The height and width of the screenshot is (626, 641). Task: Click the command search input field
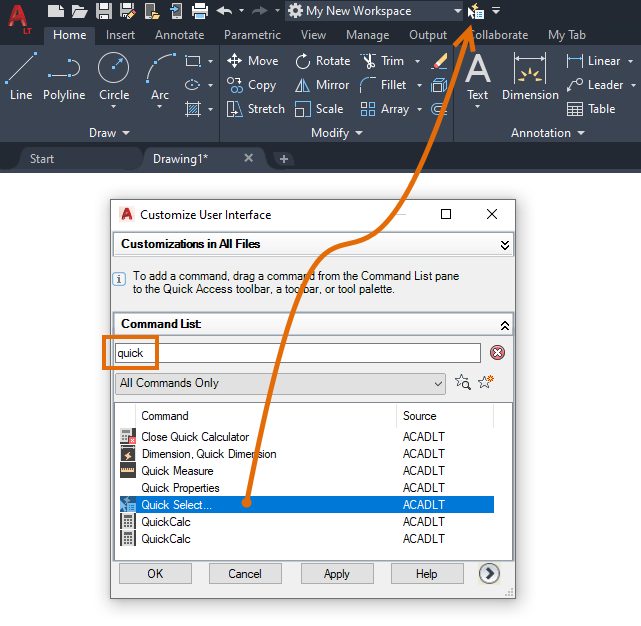pyautogui.click(x=298, y=353)
